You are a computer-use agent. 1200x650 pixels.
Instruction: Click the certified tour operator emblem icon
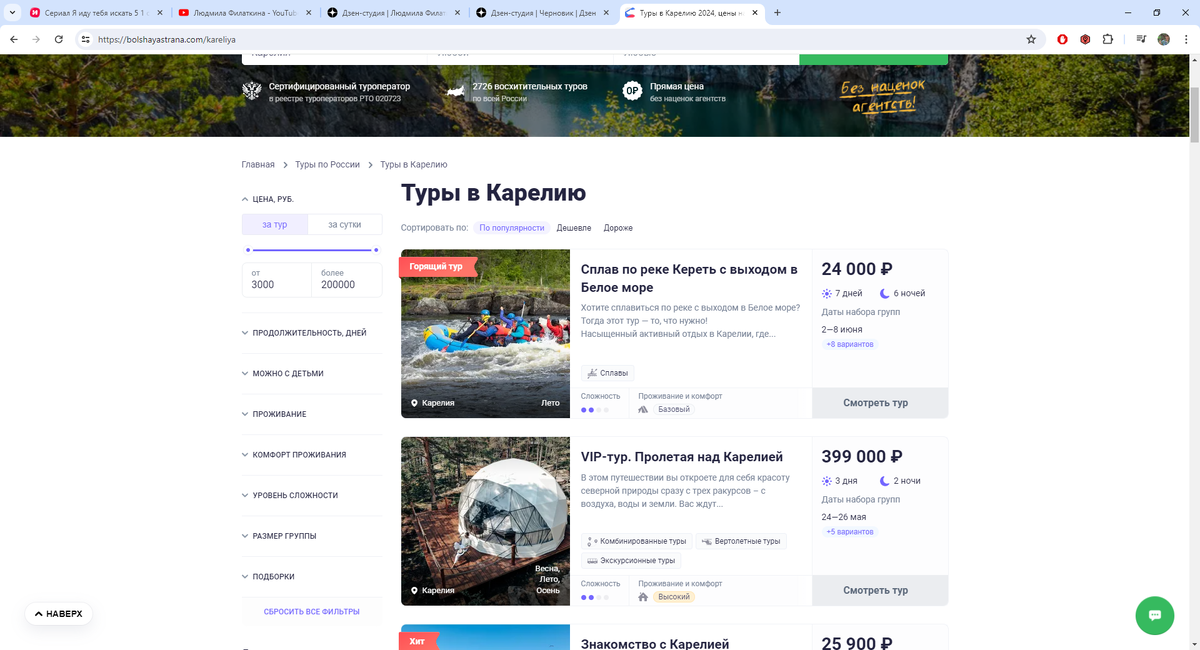[251, 91]
